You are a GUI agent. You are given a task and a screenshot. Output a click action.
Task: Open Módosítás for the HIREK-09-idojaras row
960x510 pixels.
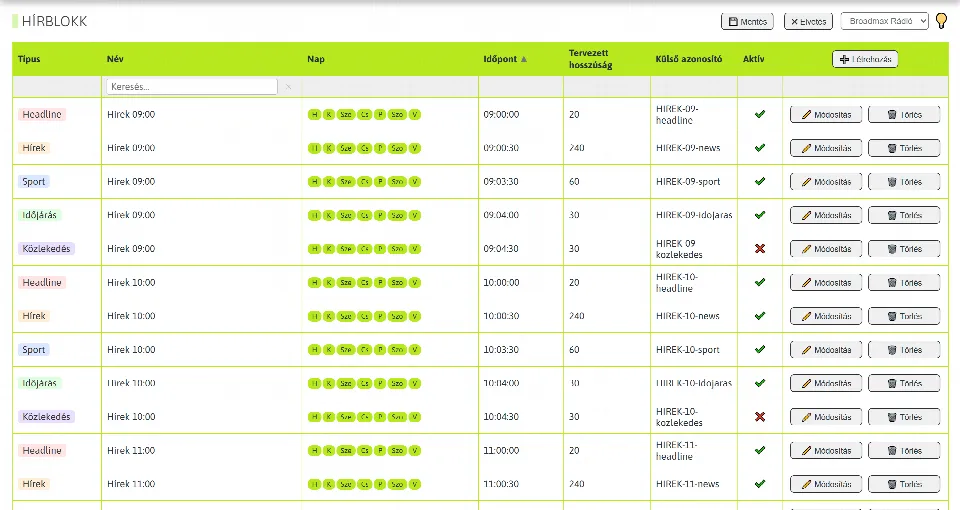826,216
